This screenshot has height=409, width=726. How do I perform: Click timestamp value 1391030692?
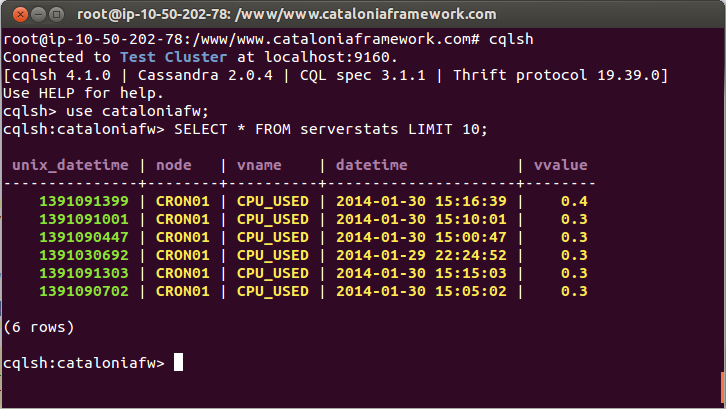click(84, 255)
